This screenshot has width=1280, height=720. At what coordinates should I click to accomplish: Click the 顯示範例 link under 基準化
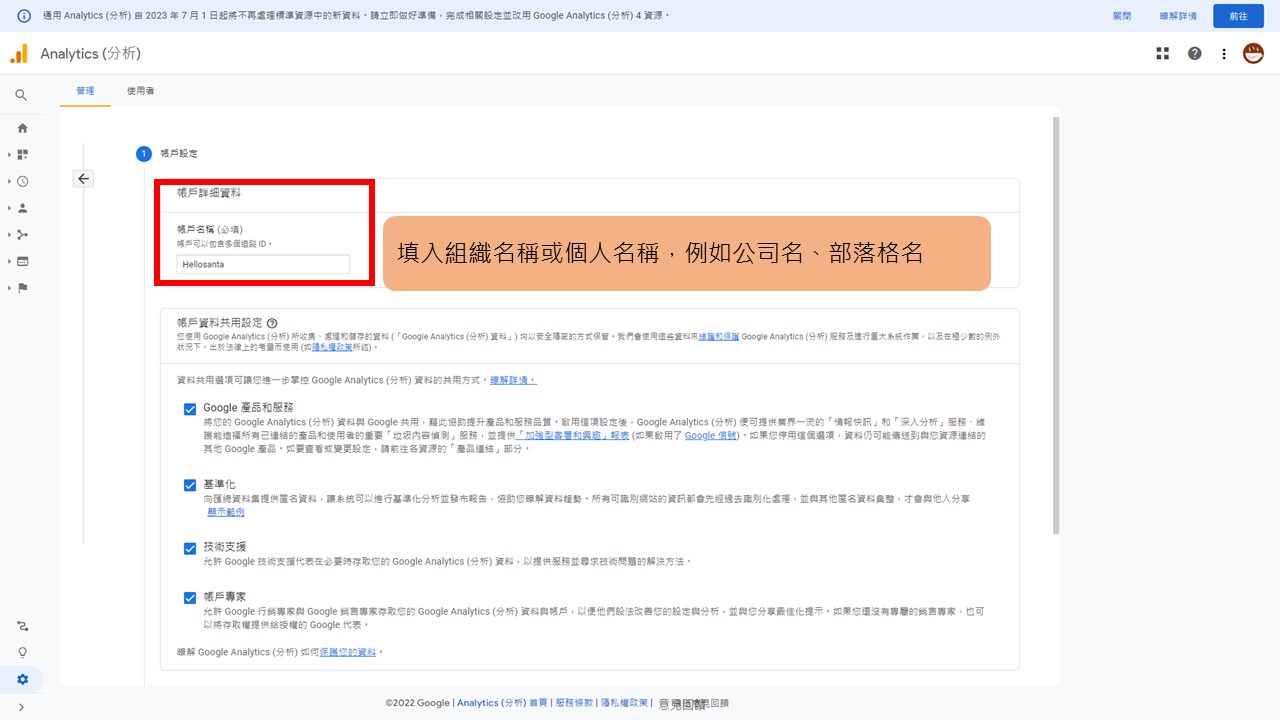tap(225, 512)
